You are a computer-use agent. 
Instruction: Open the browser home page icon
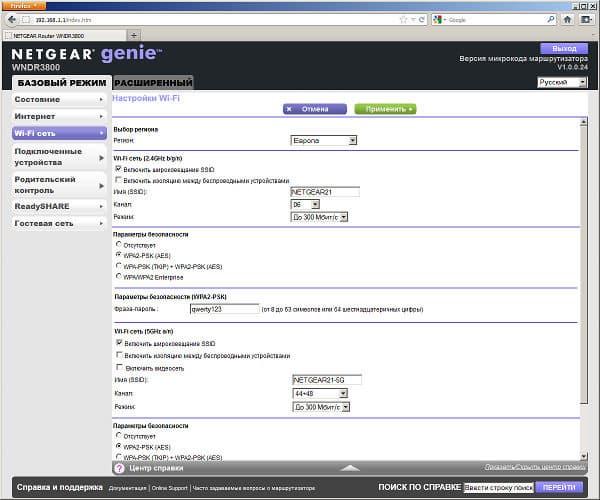click(567, 20)
